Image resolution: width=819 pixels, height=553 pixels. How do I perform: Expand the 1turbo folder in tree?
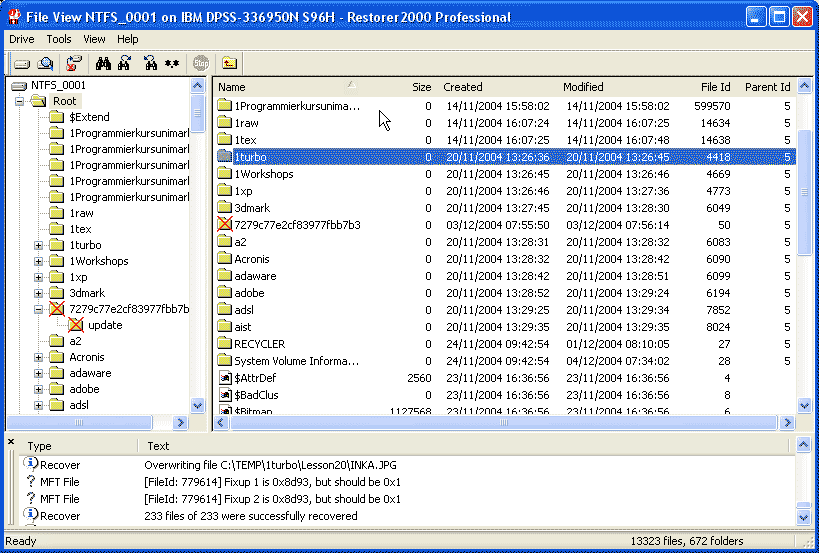coord(38,245)
